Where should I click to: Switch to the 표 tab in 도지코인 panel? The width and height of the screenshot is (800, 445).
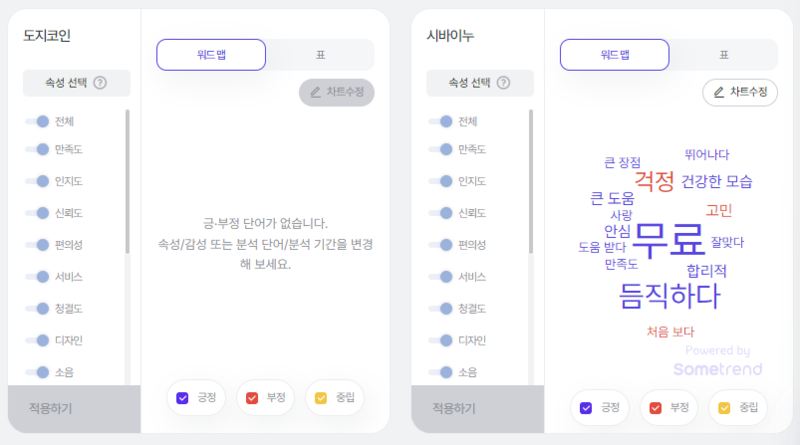320,55
